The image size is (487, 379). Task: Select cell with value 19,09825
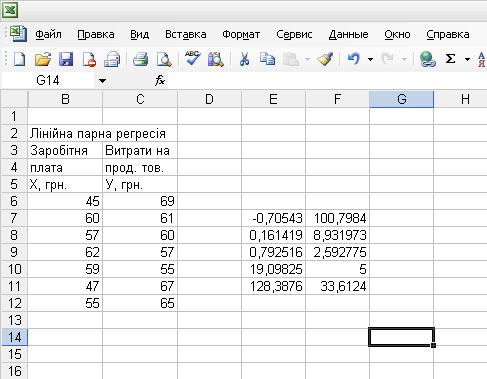273,269
